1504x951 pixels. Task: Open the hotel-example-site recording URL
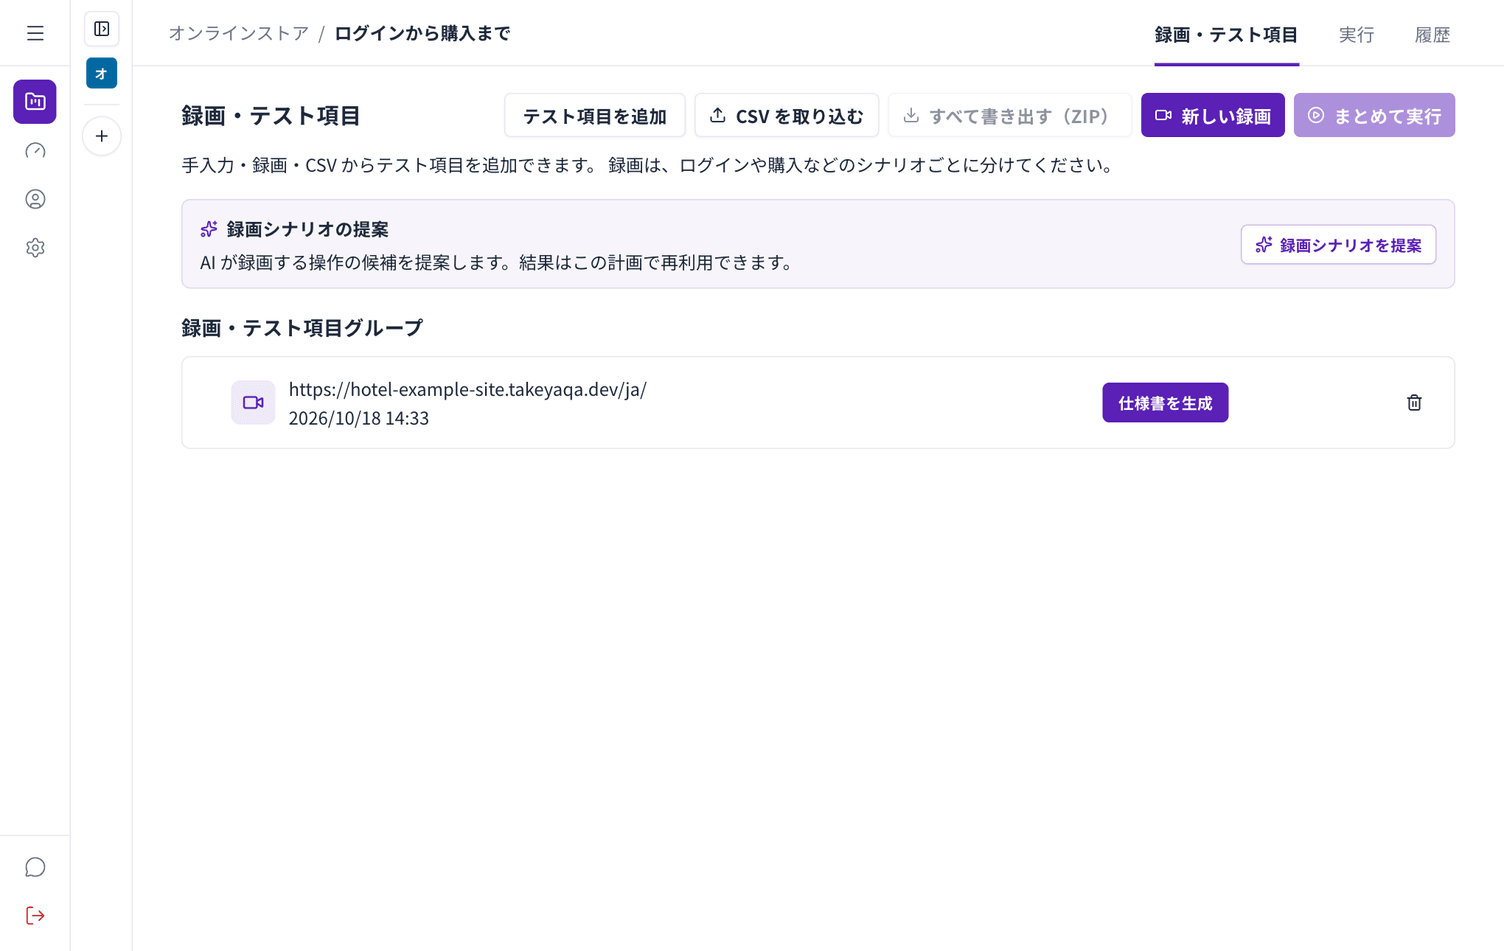tap(467, 390)
